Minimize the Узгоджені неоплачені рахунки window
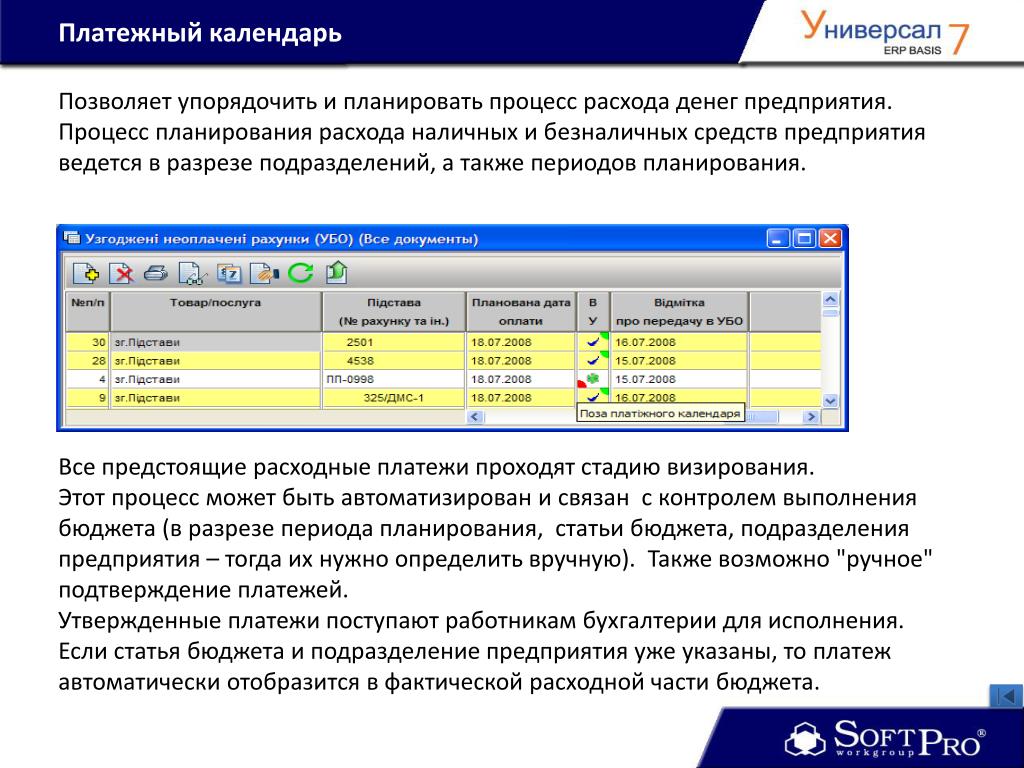Screen dimensions: 1024x768 click(778, 238)
